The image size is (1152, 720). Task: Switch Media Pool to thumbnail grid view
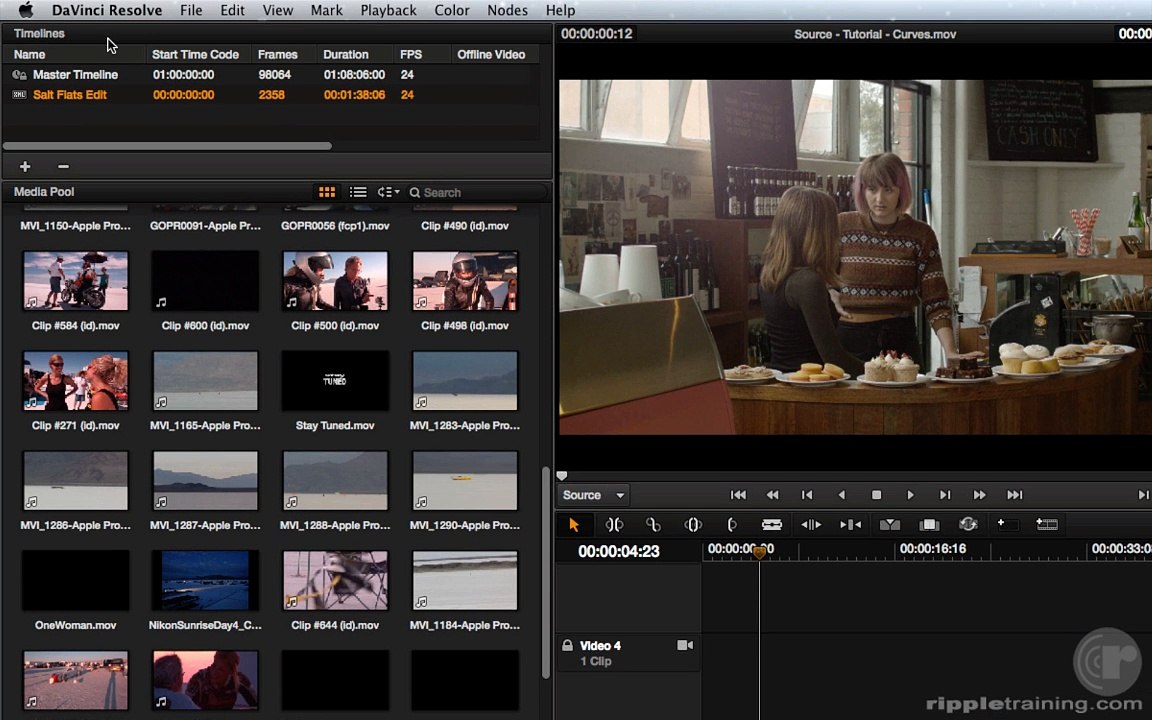coord(327,192)
